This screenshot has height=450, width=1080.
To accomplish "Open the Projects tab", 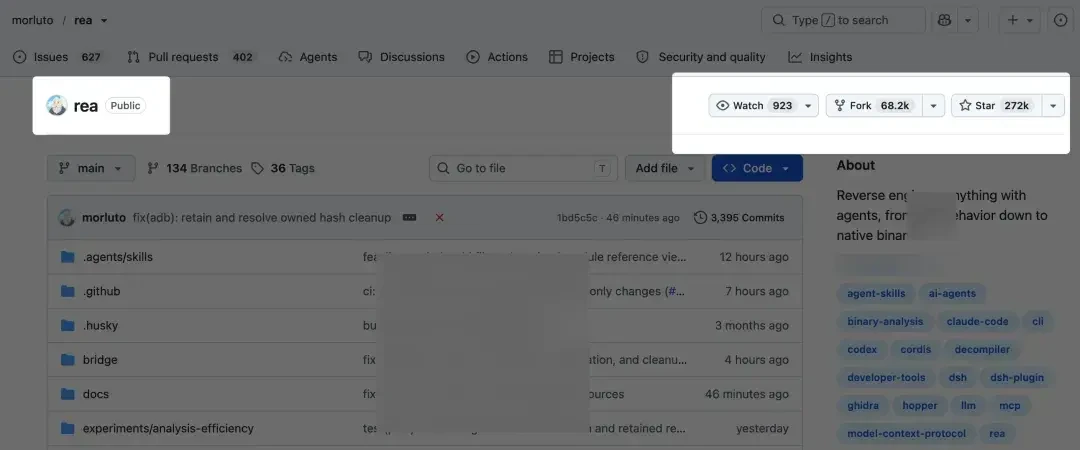I will click(581, 57).
